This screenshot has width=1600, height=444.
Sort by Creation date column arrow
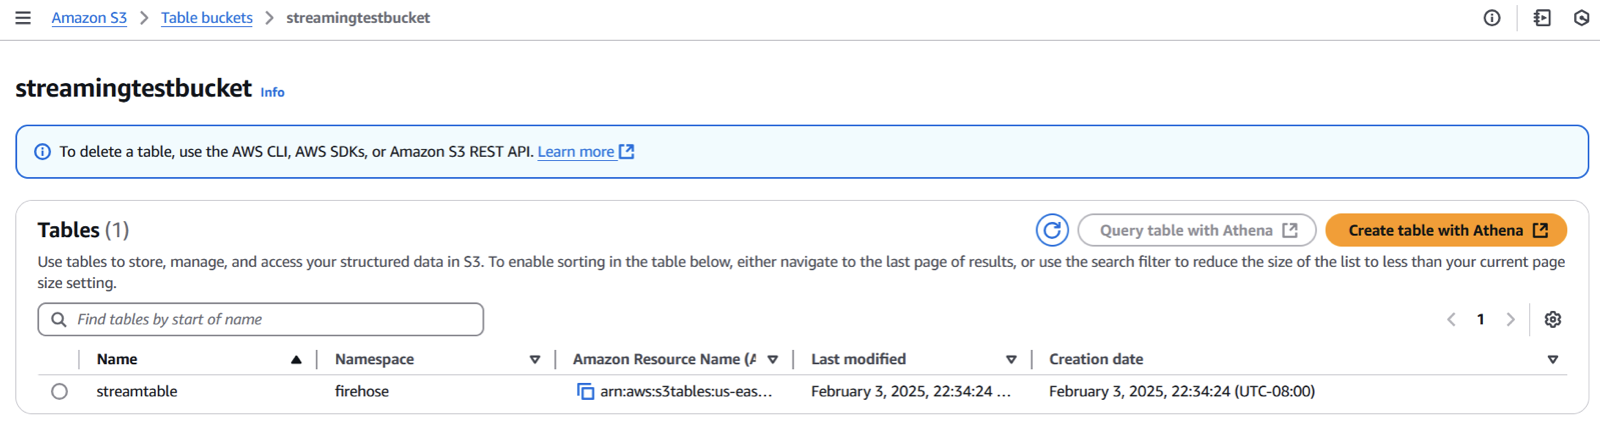1553,360
